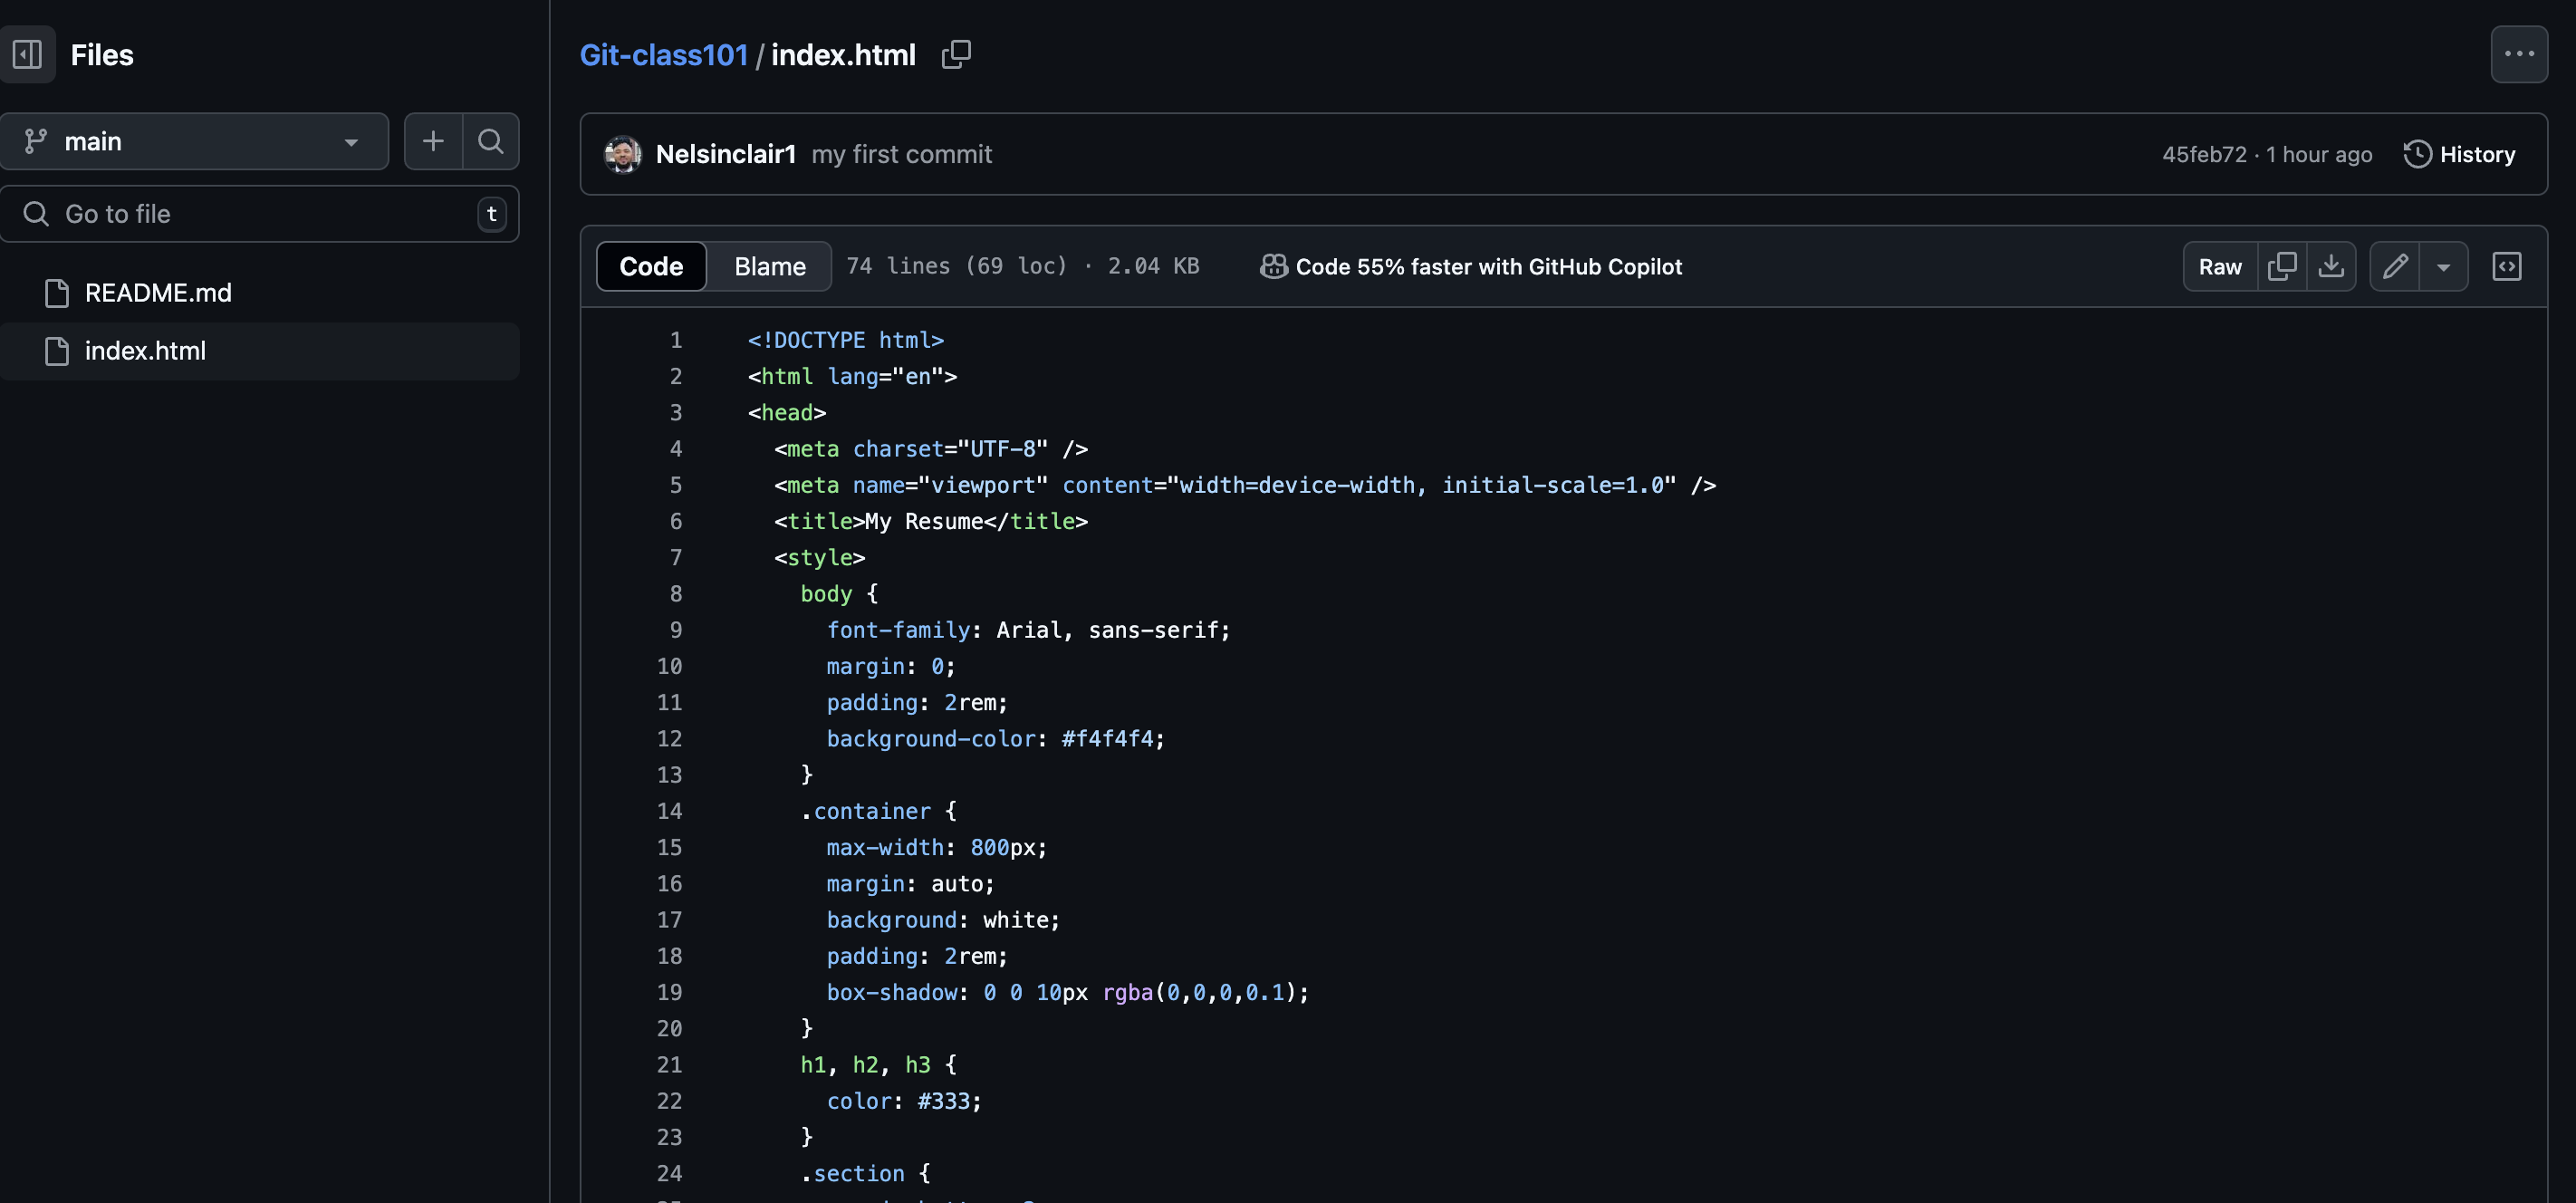
Task: Click the Files panel heading
Action: pyautogui.click(x=102, y=55)
